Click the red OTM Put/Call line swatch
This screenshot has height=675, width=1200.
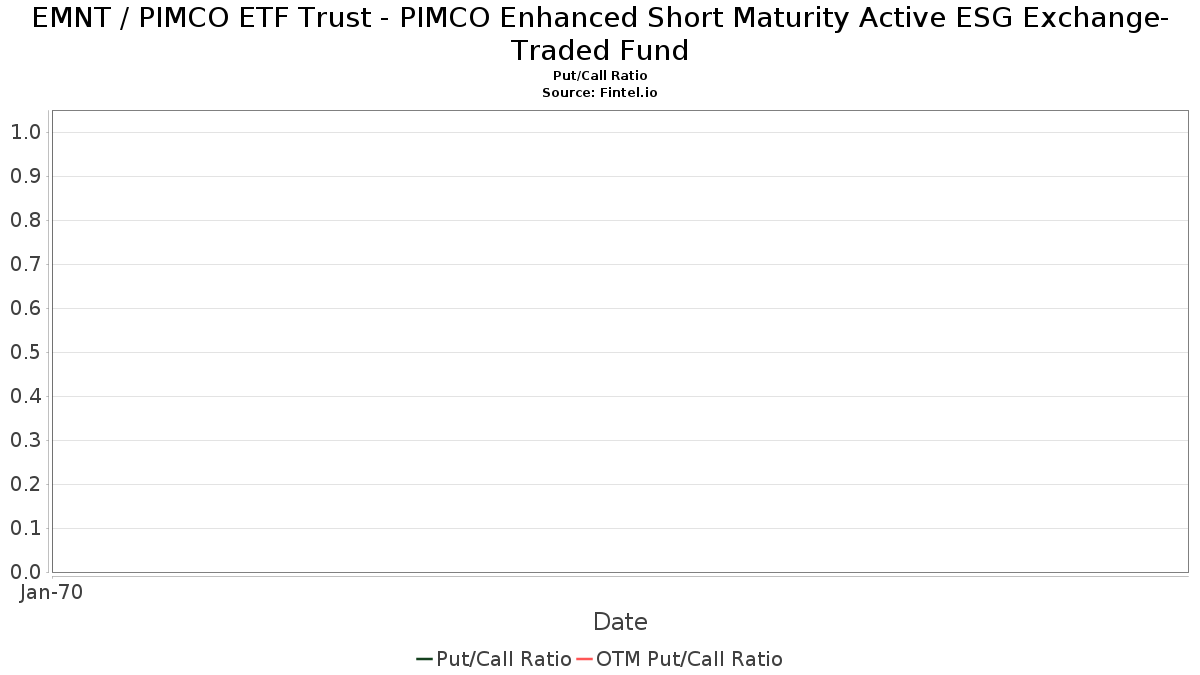click(x=584, y=659)
